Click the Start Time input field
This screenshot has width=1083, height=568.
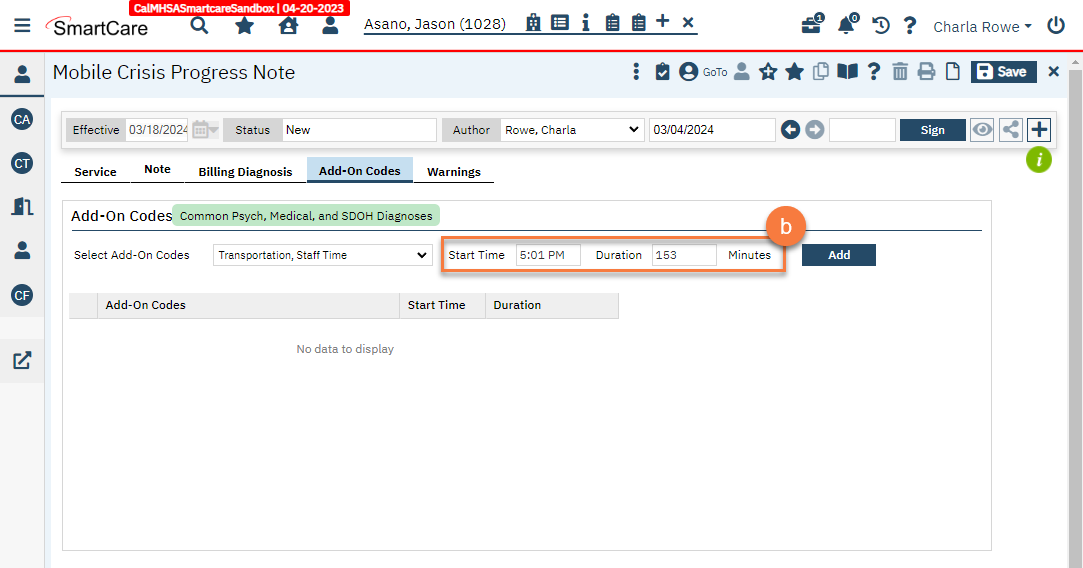(548, 255)
